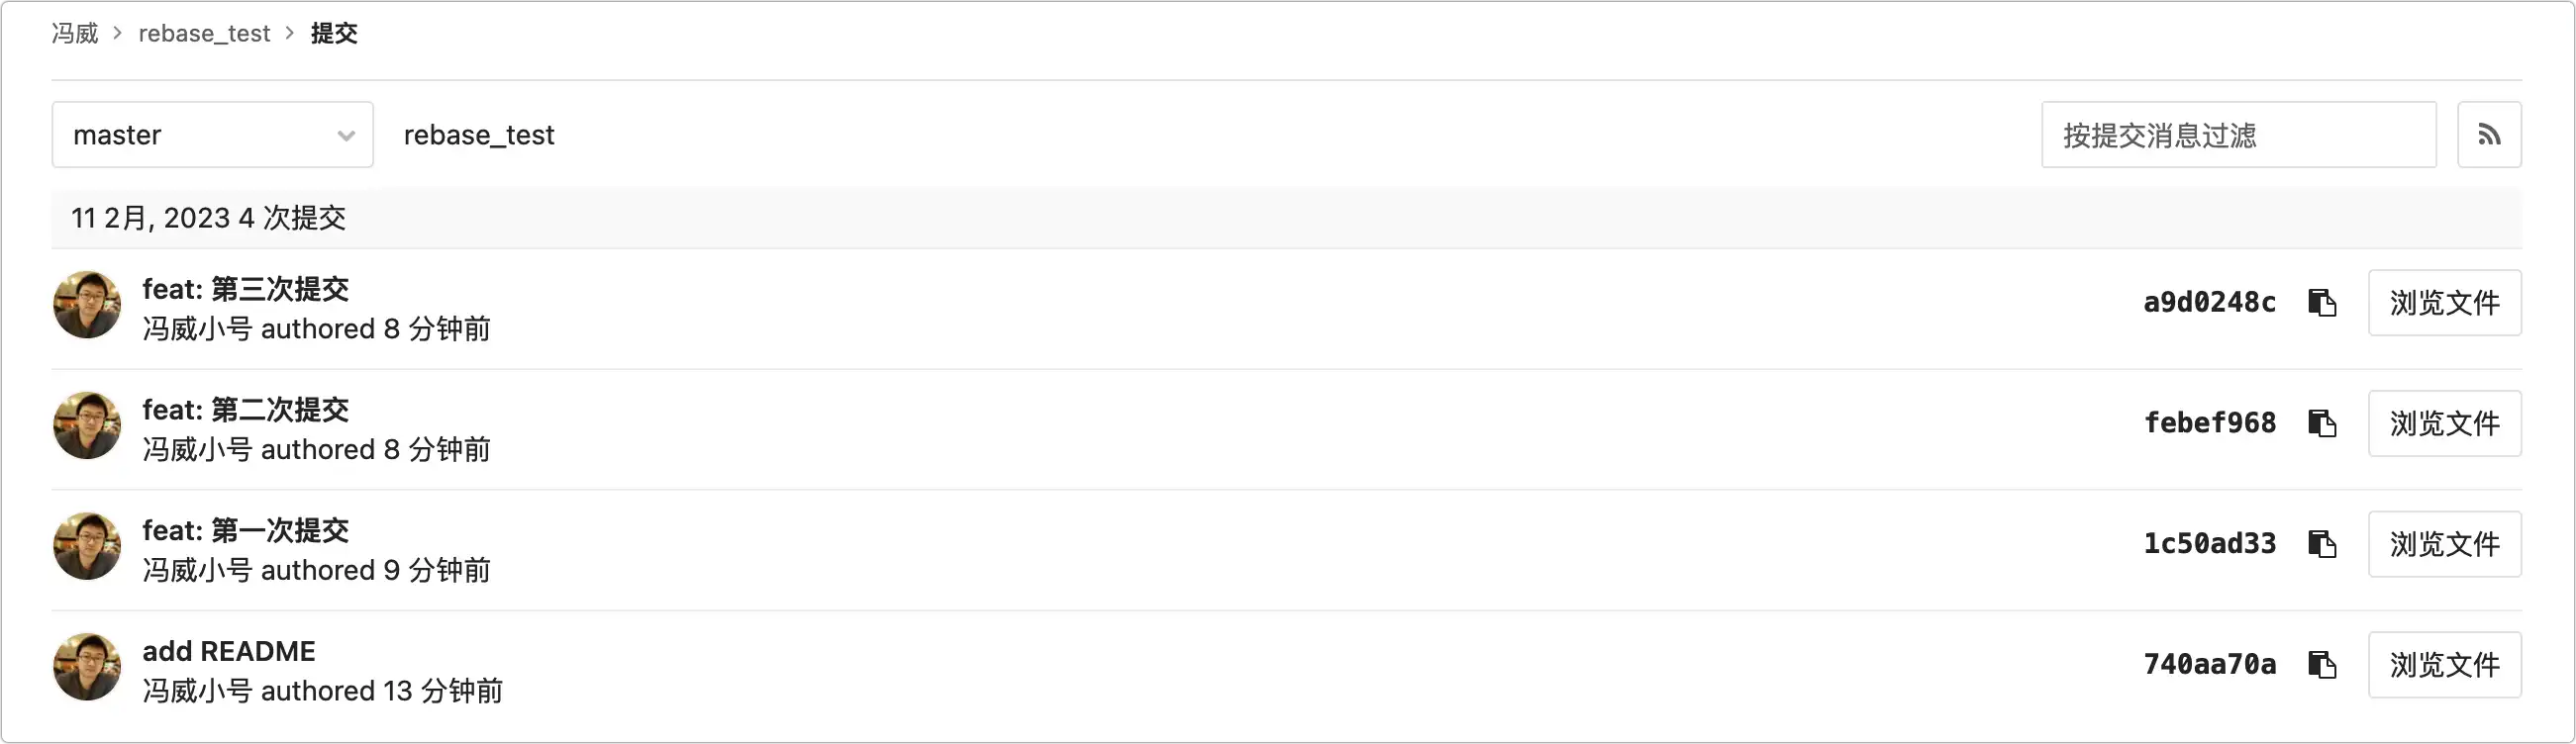This screenshot has width=2576, height=744.
Task: Open the 'add README' commit
Action: pos(229,651)
